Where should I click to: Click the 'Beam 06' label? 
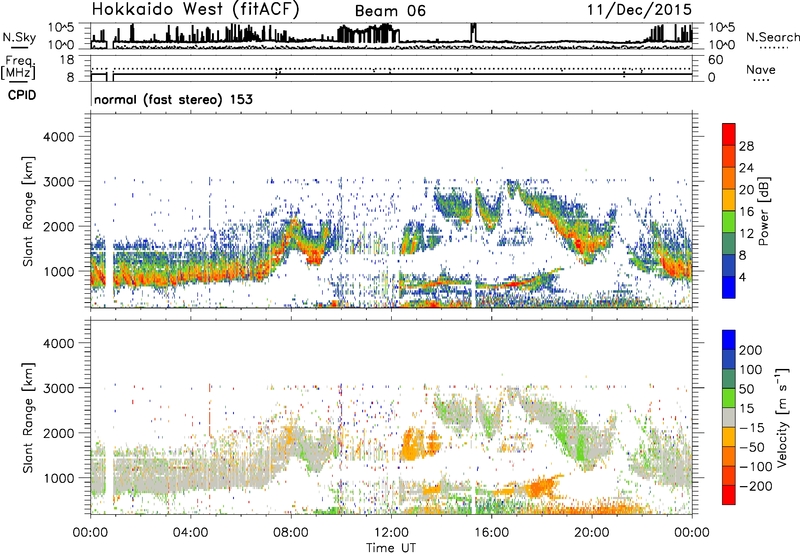(x=390, y=11)
